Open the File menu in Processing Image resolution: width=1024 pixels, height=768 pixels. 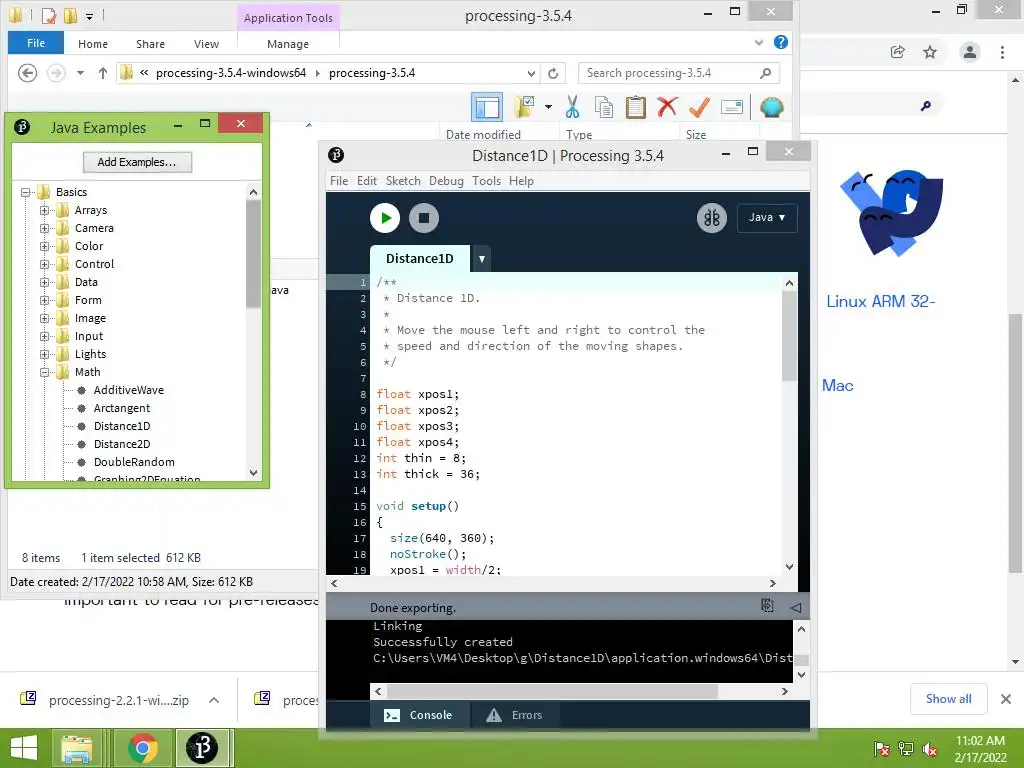339,181
